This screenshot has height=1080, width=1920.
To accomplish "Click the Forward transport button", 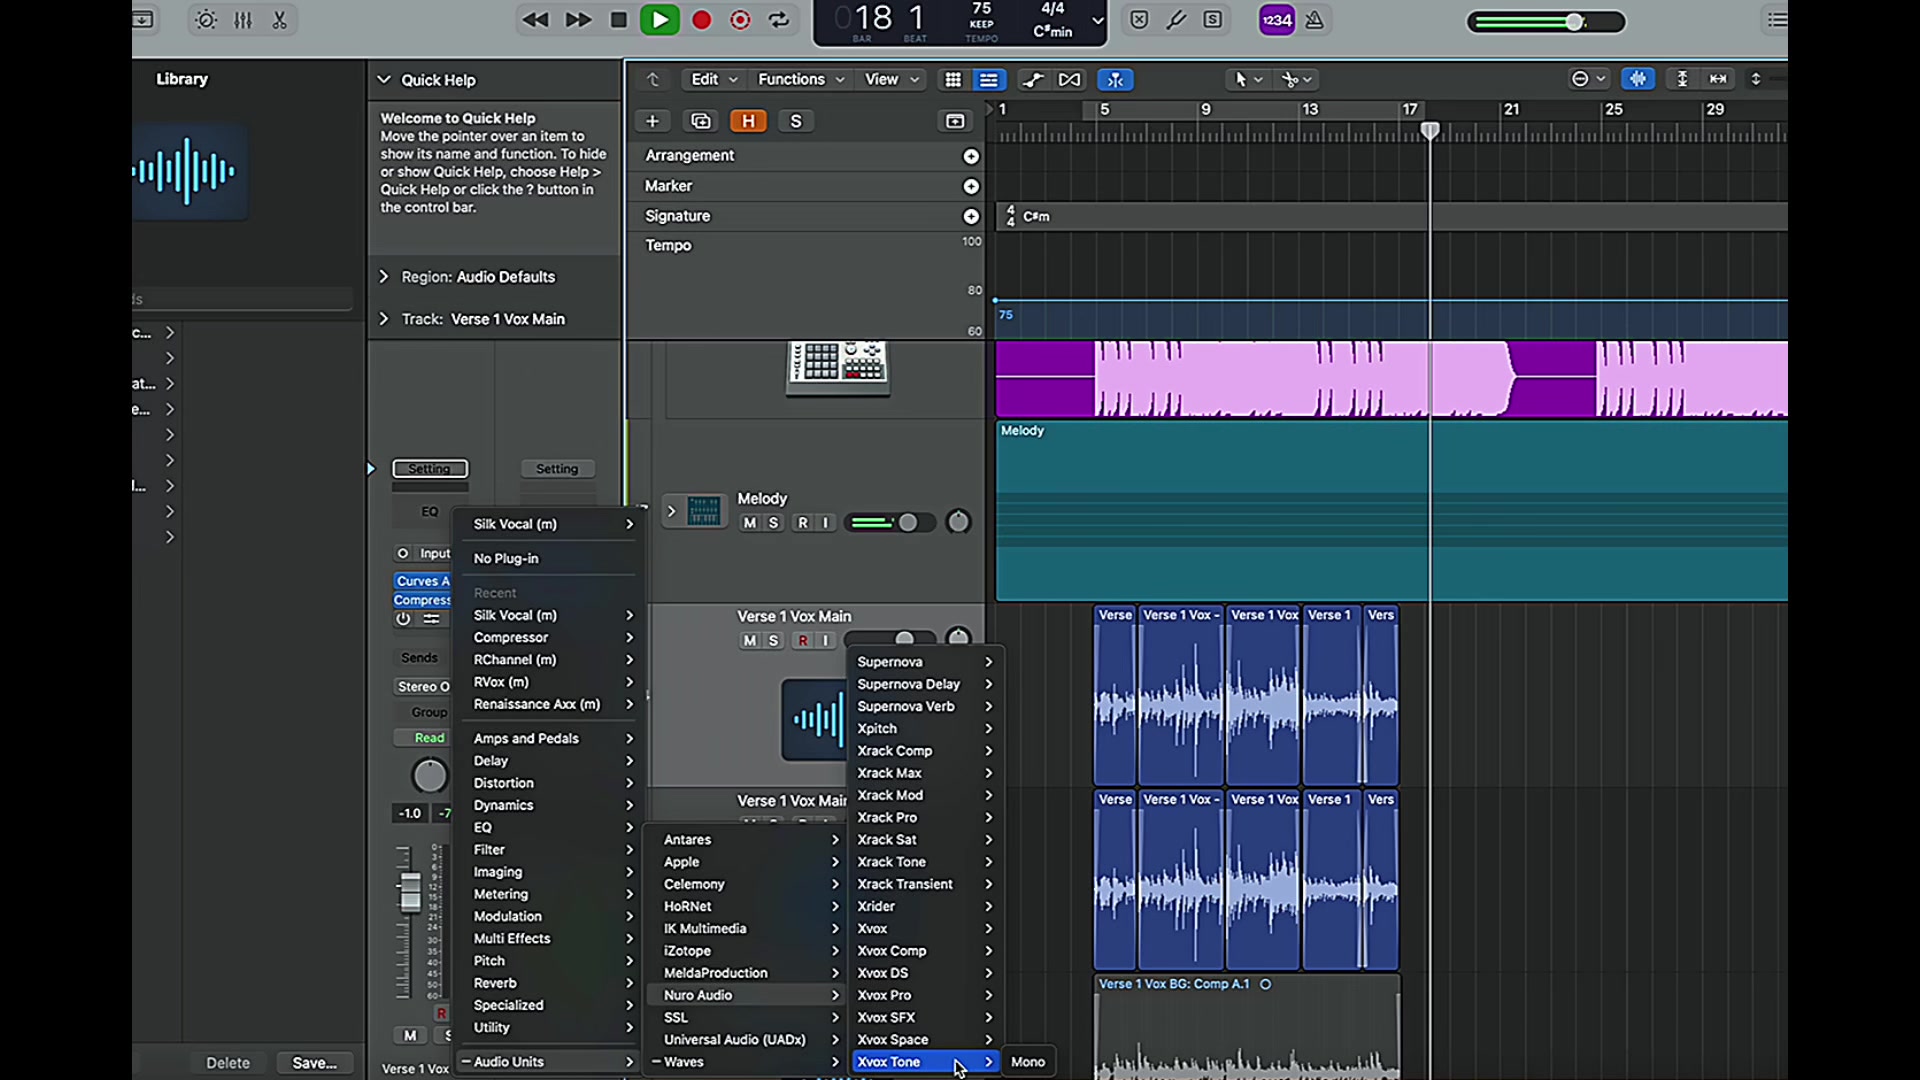I will coord(578,20).
